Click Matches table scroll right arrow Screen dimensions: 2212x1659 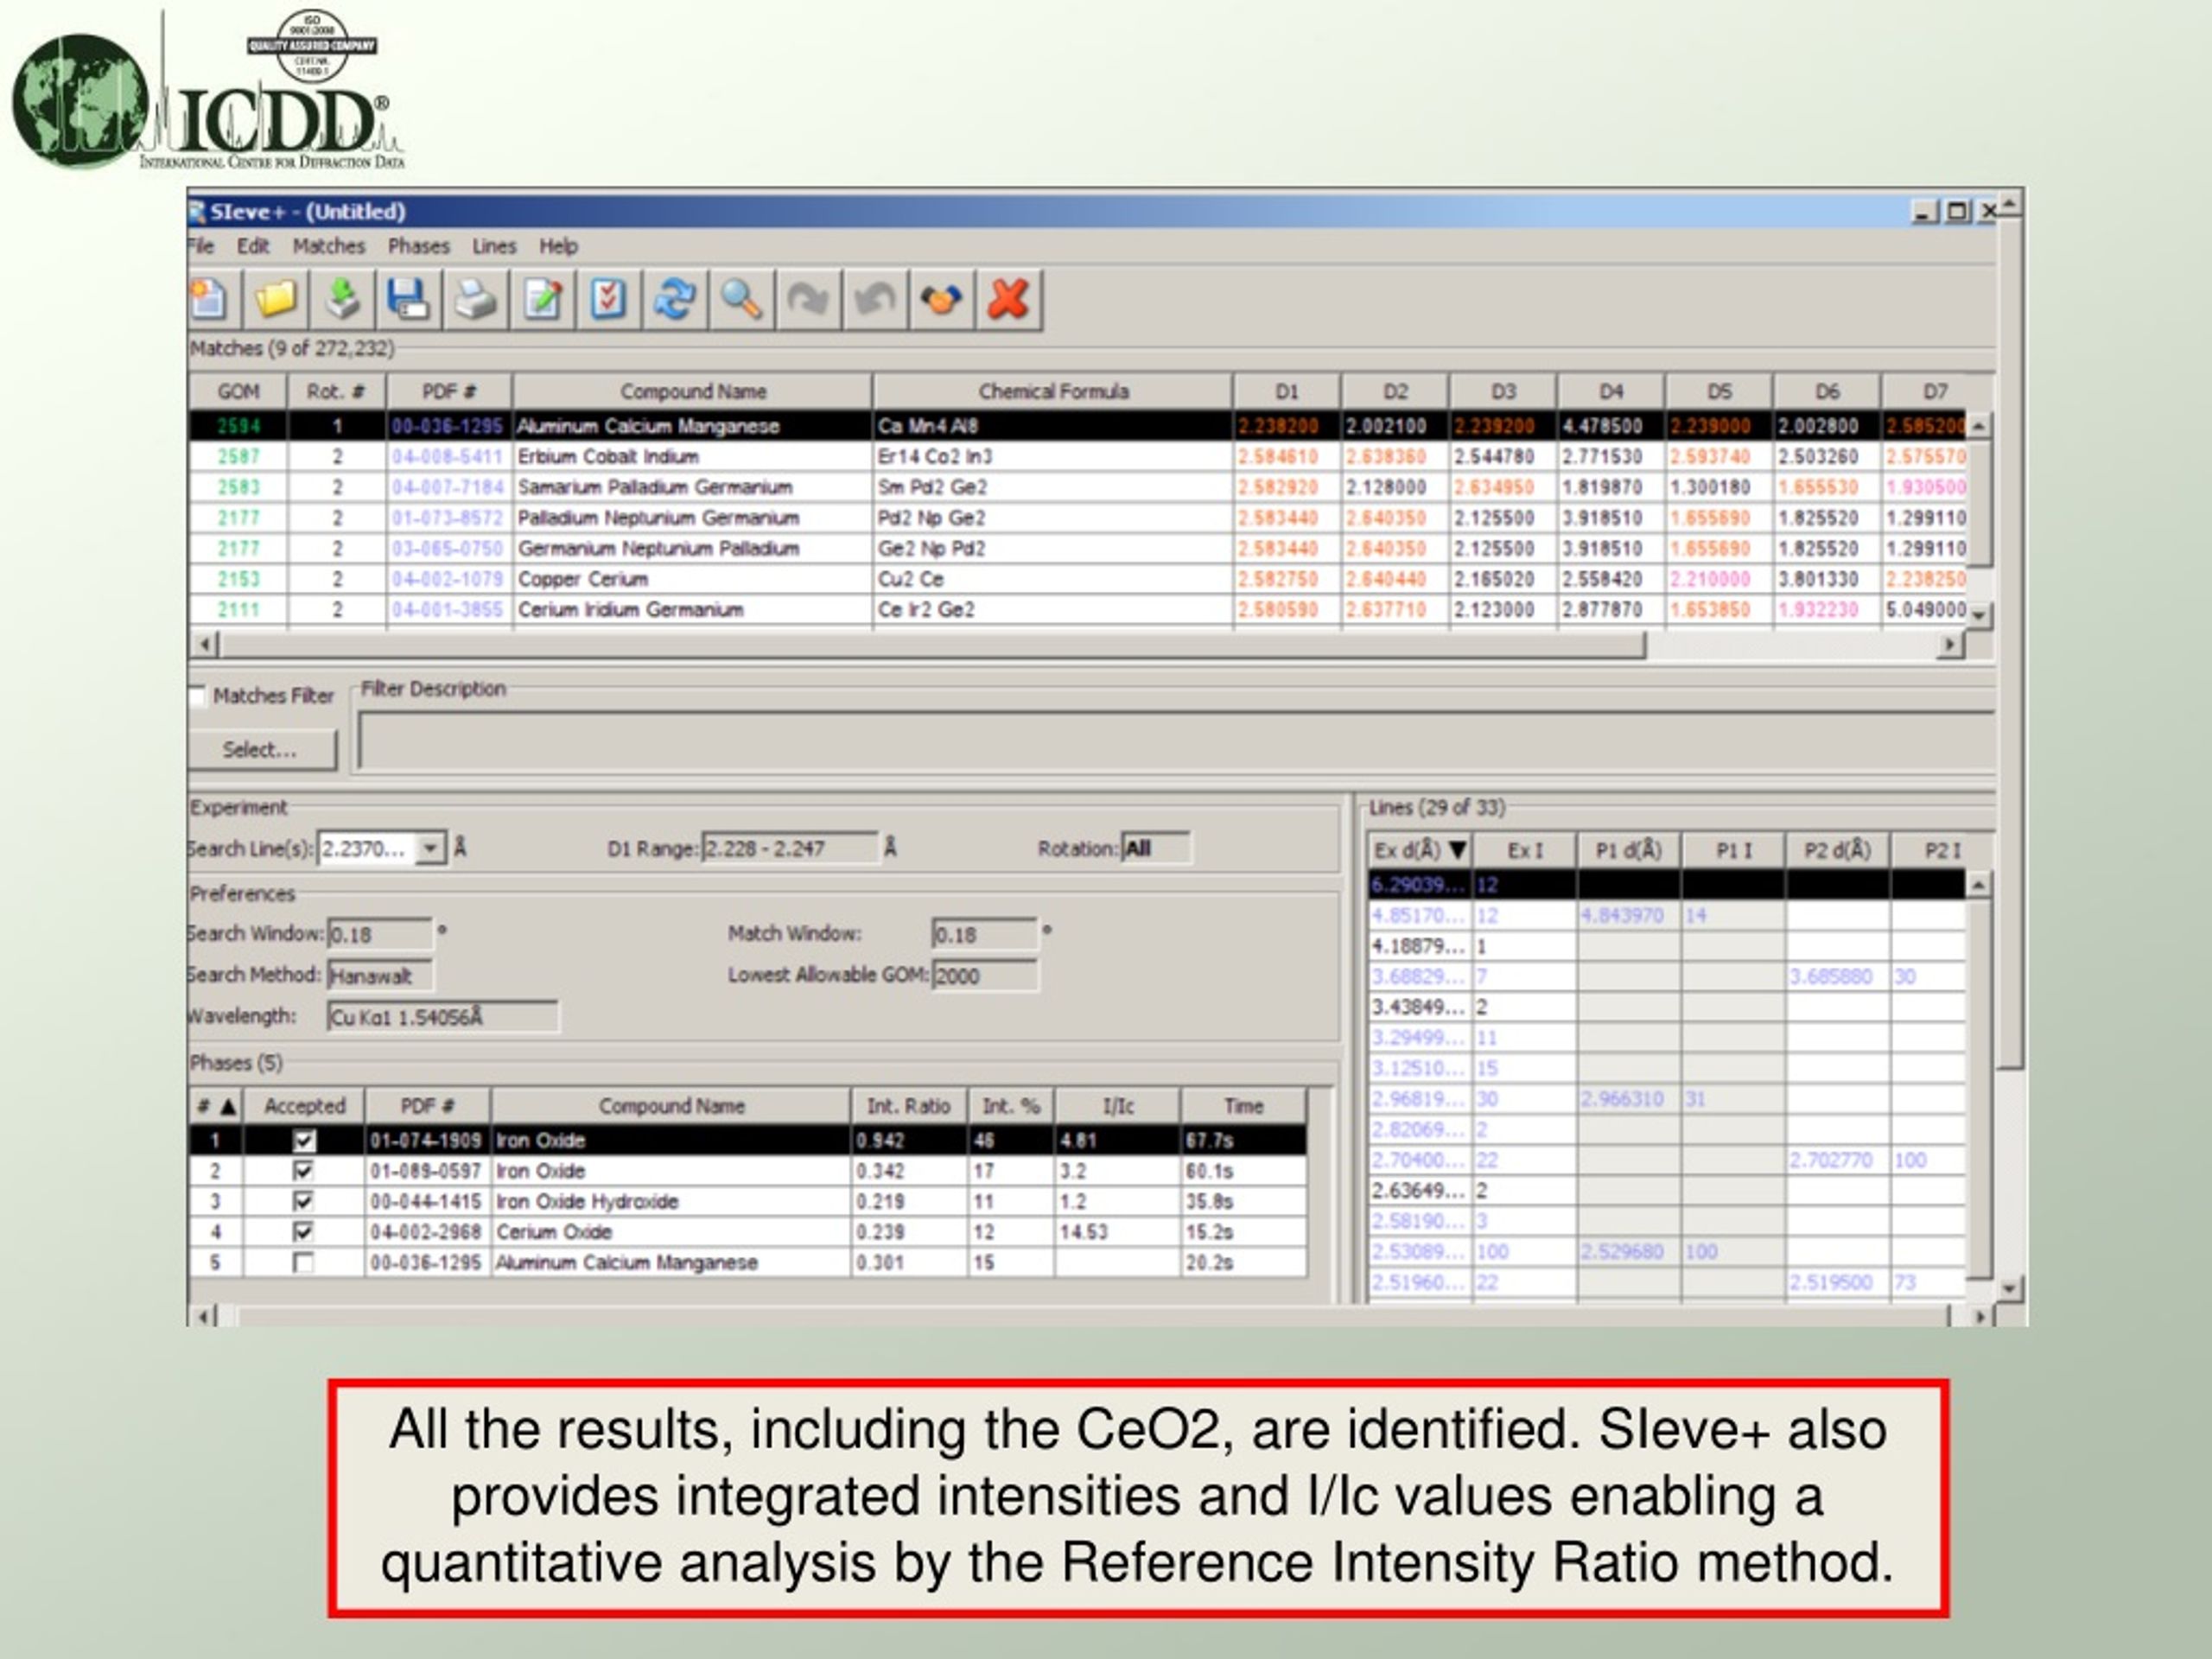tap(1949, 645)
